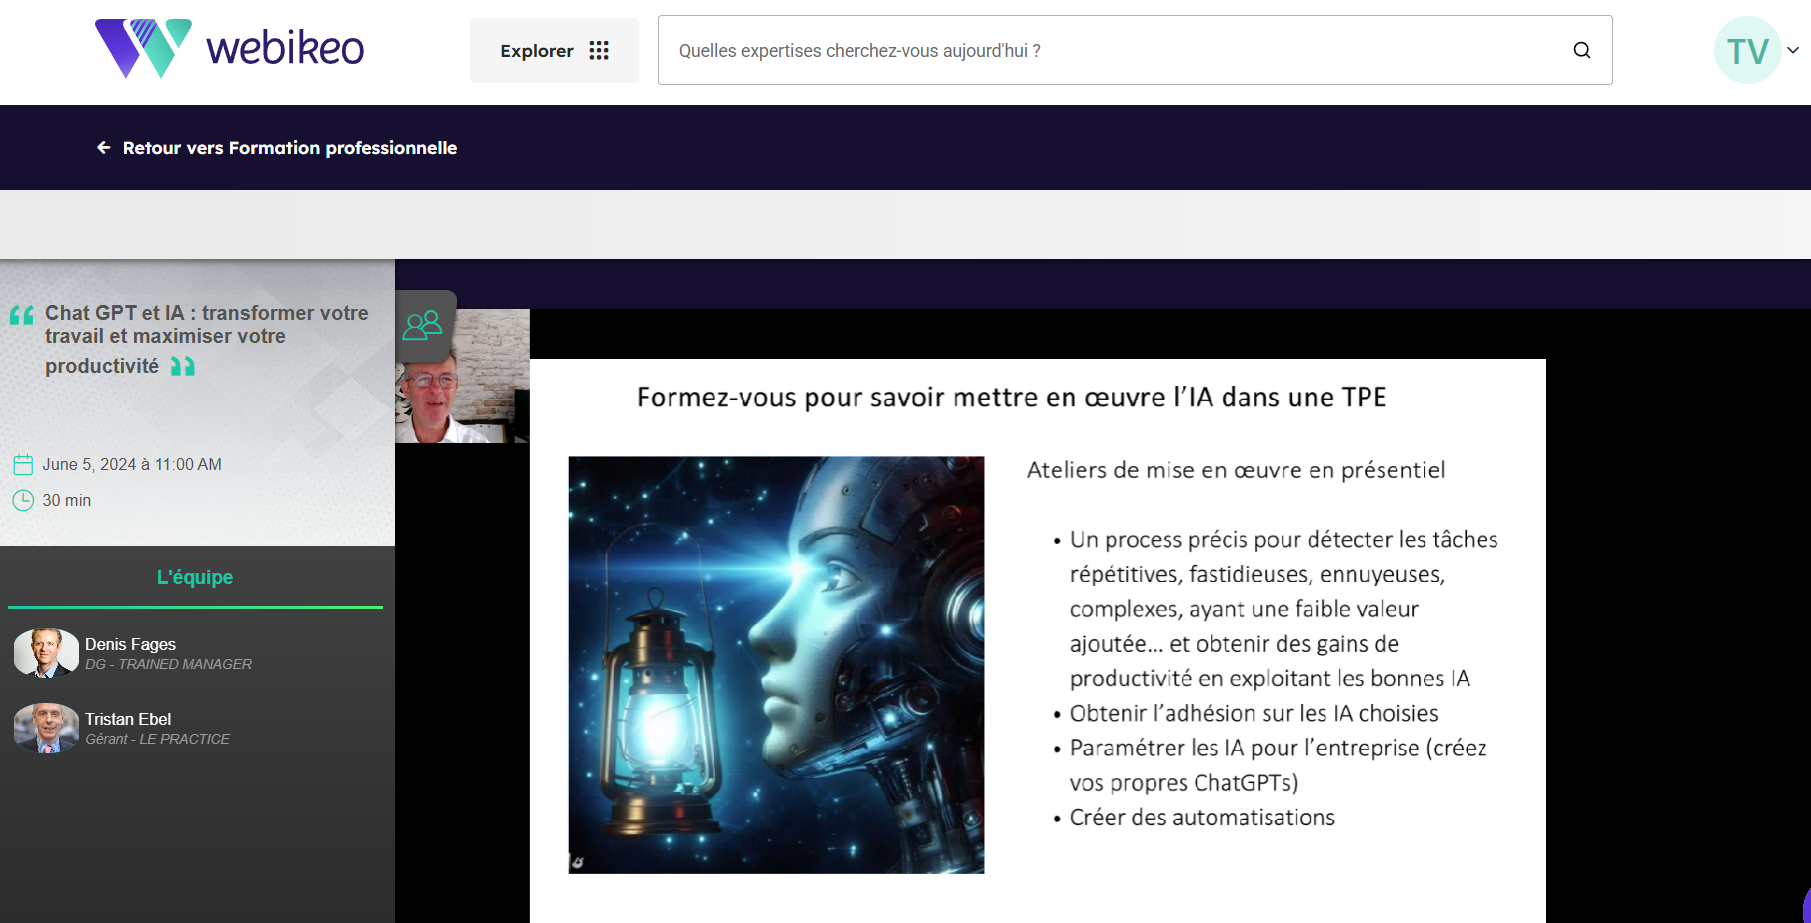Image resolution: width=1811 pixels, height=923 pixels.
Task: Focus the expertise search field
Action: pos(1110,51)
